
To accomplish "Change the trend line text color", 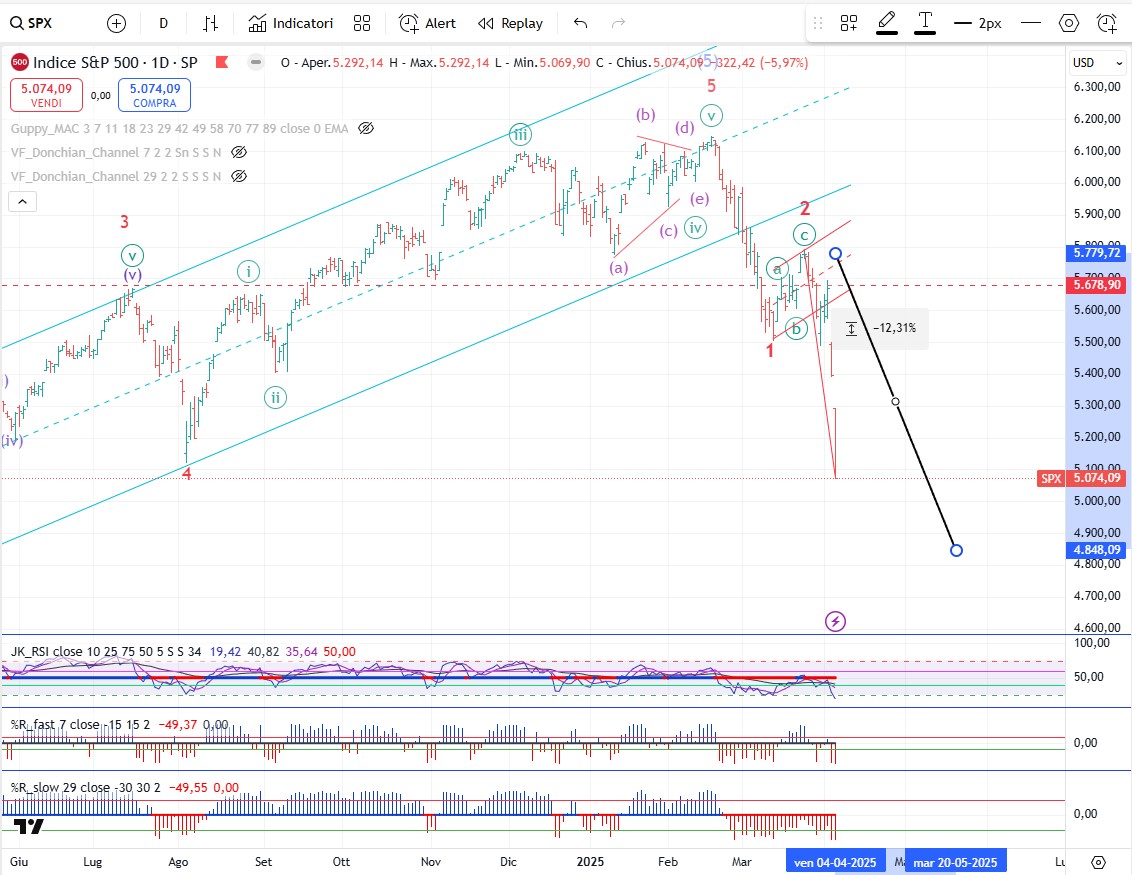I will pyautogui.click(x=925, y=23).
